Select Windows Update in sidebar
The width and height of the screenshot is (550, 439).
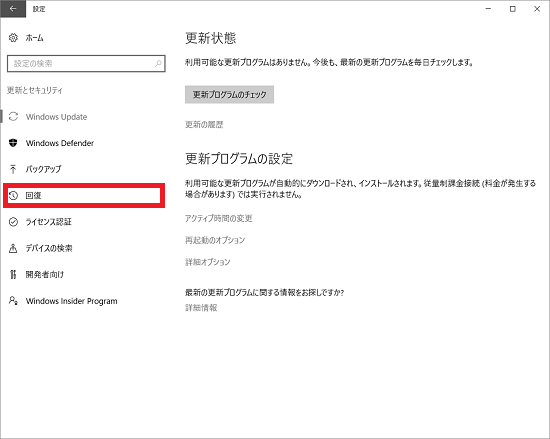click(x=56, y=117)
